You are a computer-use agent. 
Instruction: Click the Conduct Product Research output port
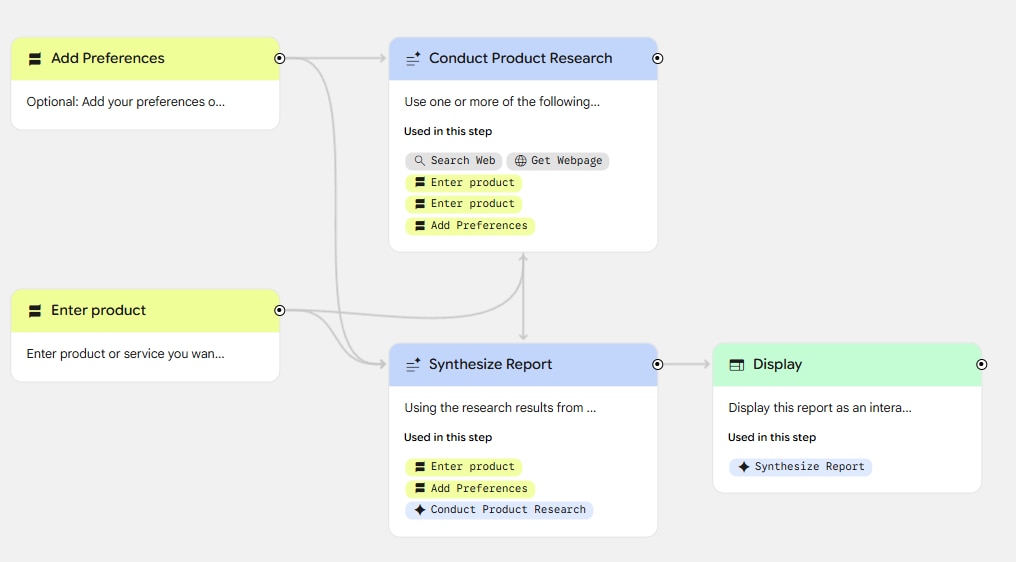point(657,58)
